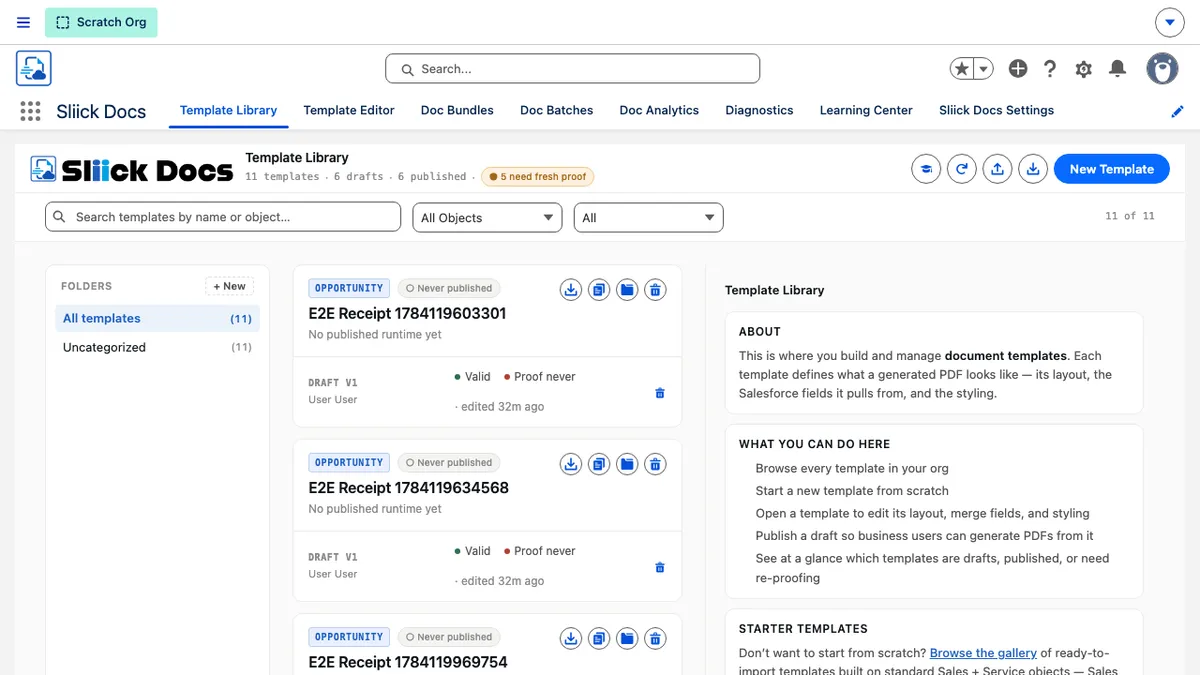Select the All templates folder
Image resolution: width=1200 pixels, height=675 pixels.
click(x=157, y=319)
